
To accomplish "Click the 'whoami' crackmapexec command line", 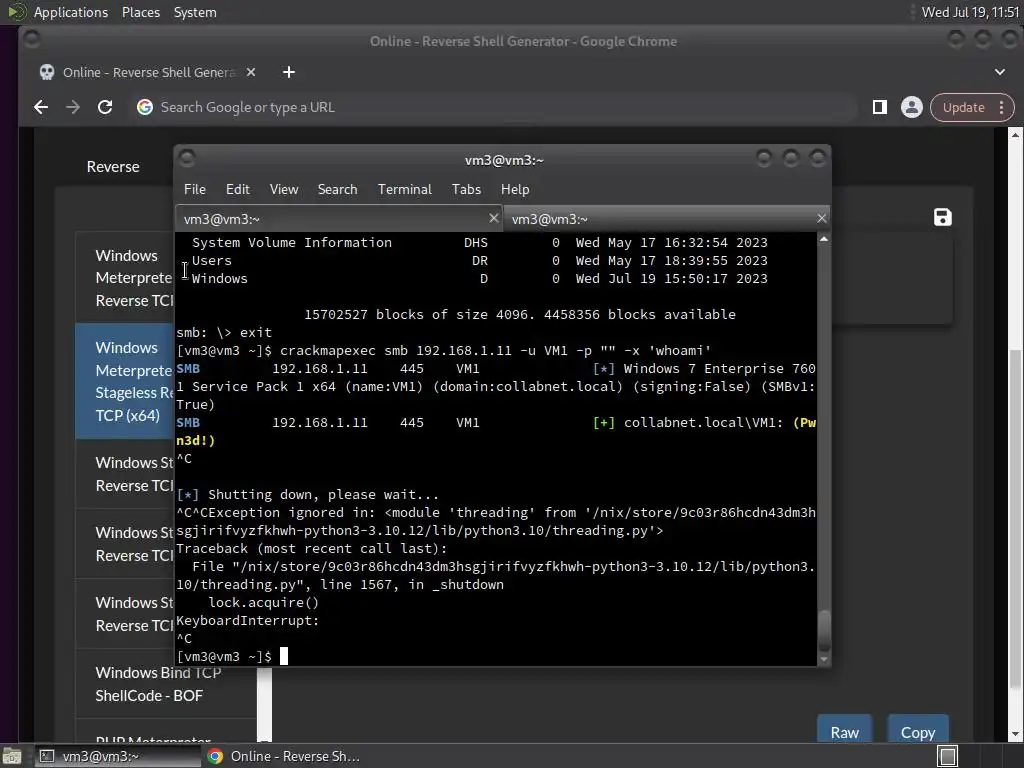I will click(x=443, y=351).
